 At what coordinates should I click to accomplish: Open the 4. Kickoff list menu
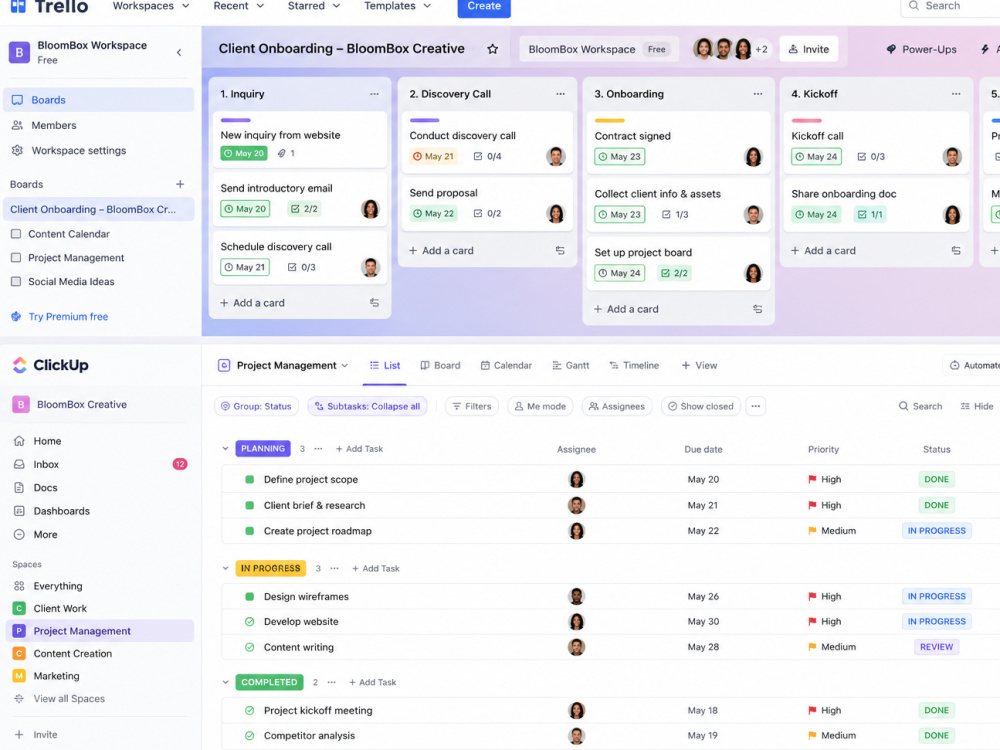pos(956,94)
